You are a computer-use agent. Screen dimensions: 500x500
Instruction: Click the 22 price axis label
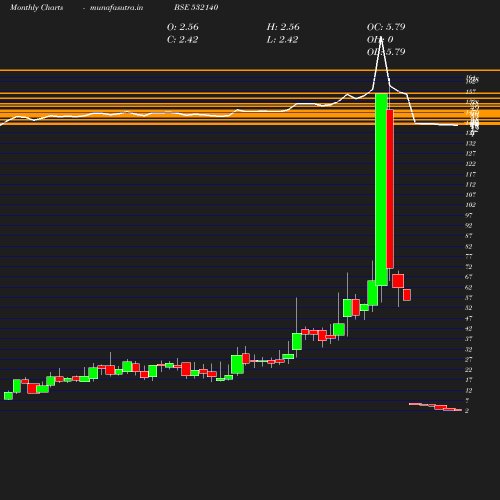coord(469,370)
